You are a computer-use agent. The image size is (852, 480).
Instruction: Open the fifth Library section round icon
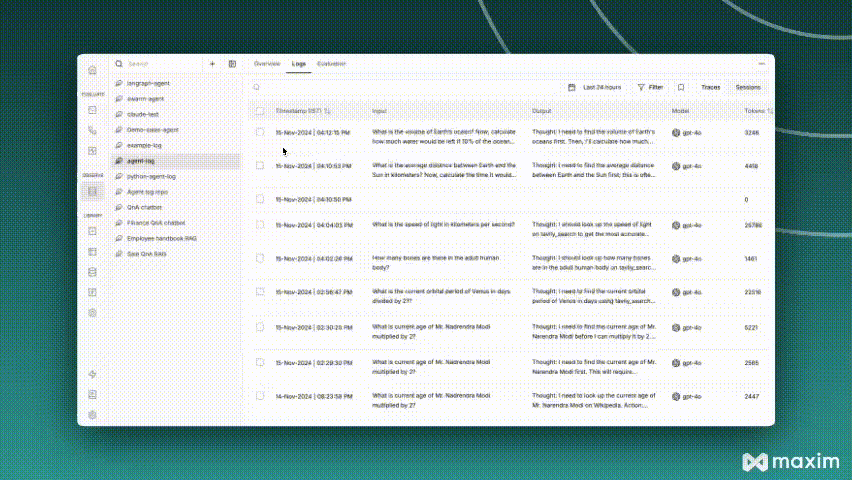(92, 313)
